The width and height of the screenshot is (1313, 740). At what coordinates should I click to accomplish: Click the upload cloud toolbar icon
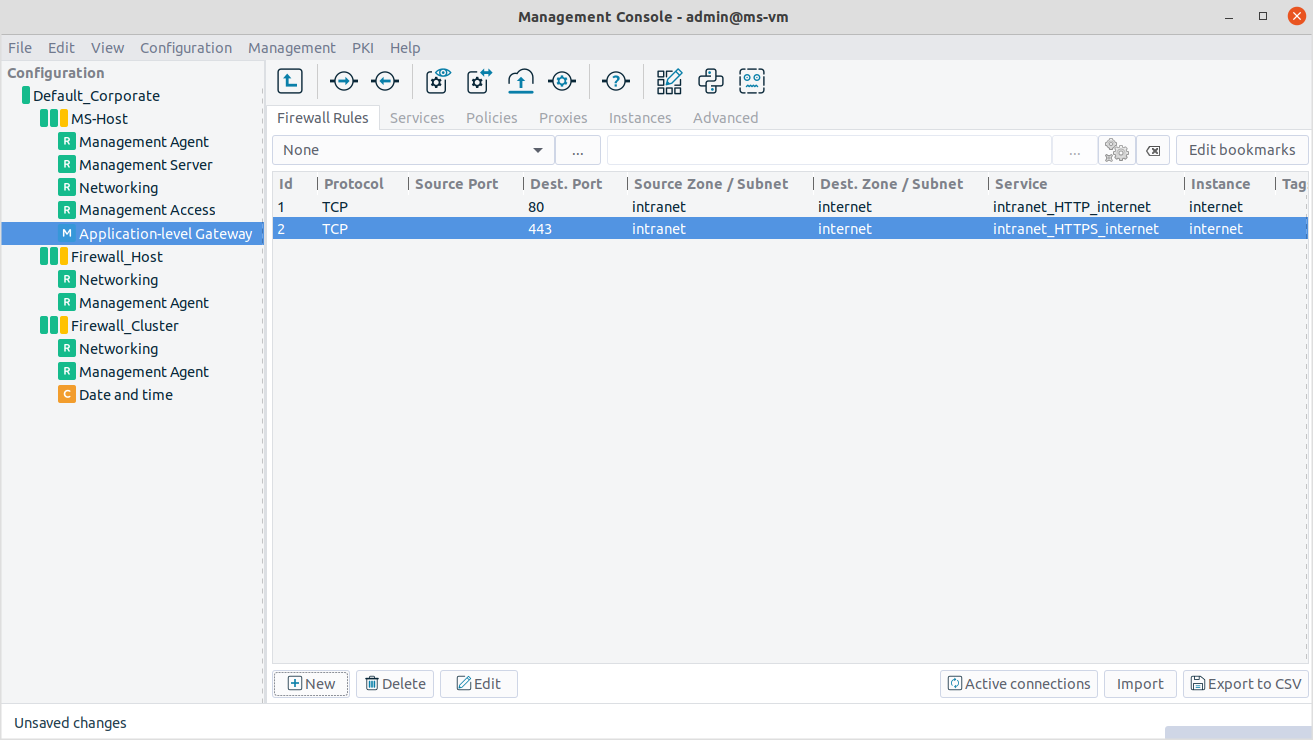coord(521,81)
